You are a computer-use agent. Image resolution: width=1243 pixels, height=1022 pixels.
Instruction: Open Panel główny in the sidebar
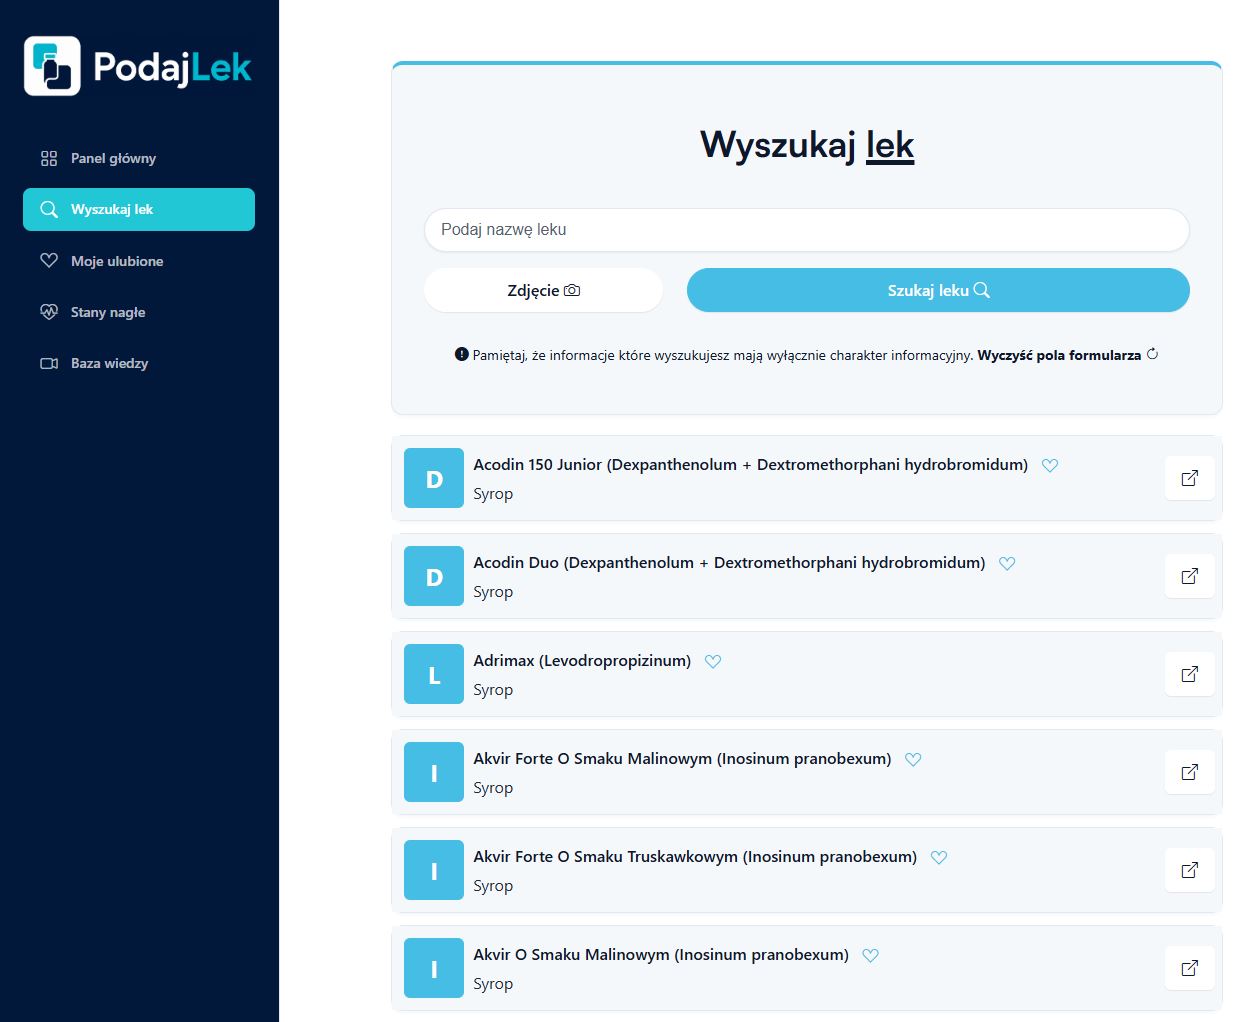click(x=139, y=158)
